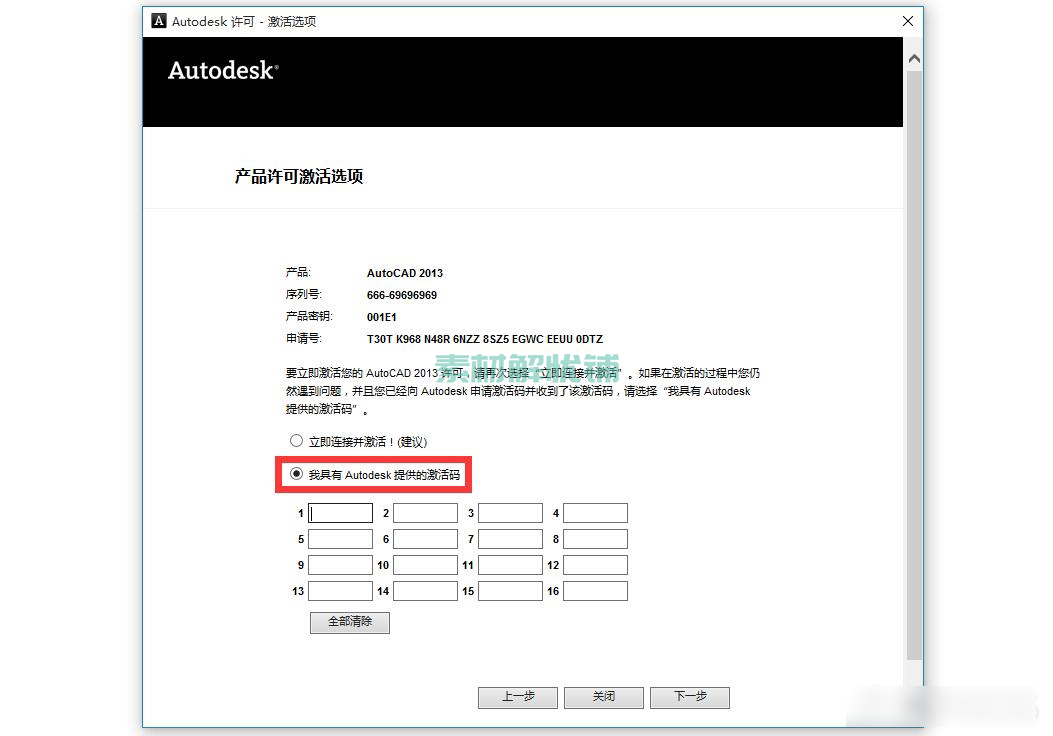The width and height of the screenshot is (1053, 736).
Task: Focus activation code field 3
Action: click(510, 513)
